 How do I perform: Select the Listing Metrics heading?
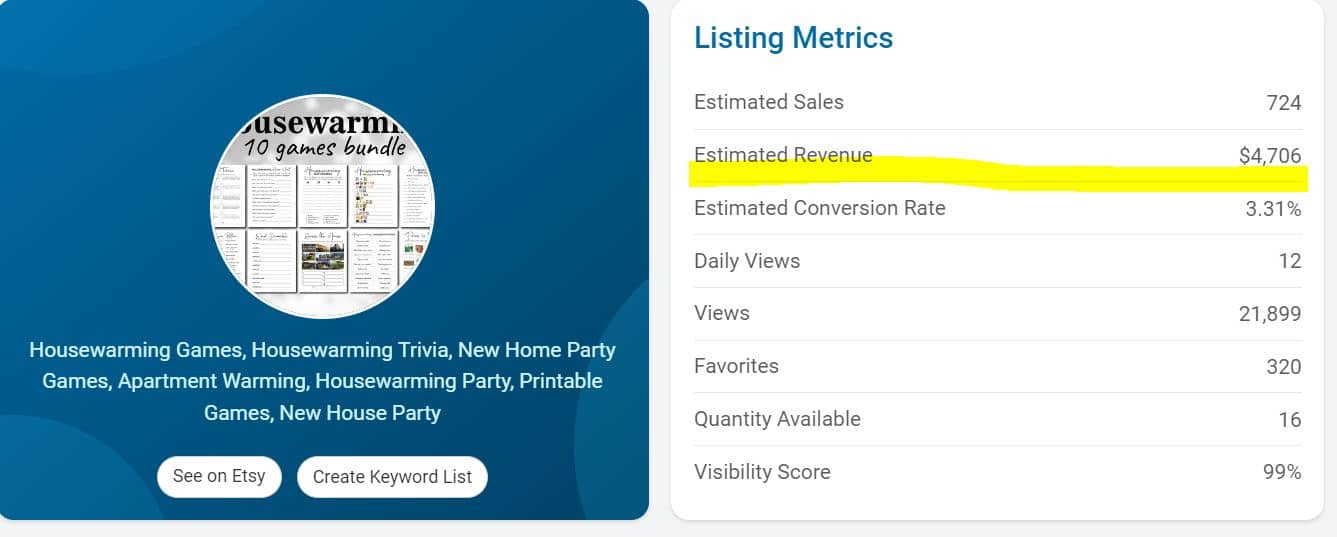(793, 38)
